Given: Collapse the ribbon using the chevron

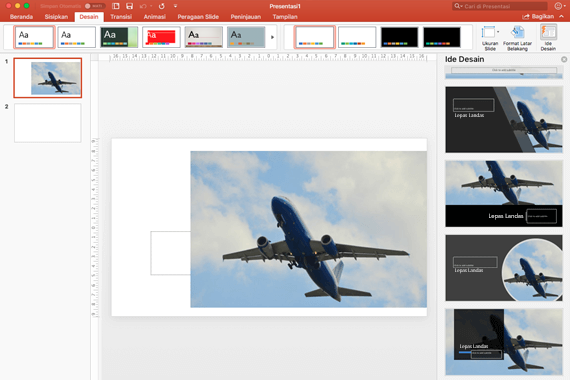Looking at the screenshot, I should tap(562, 17).
